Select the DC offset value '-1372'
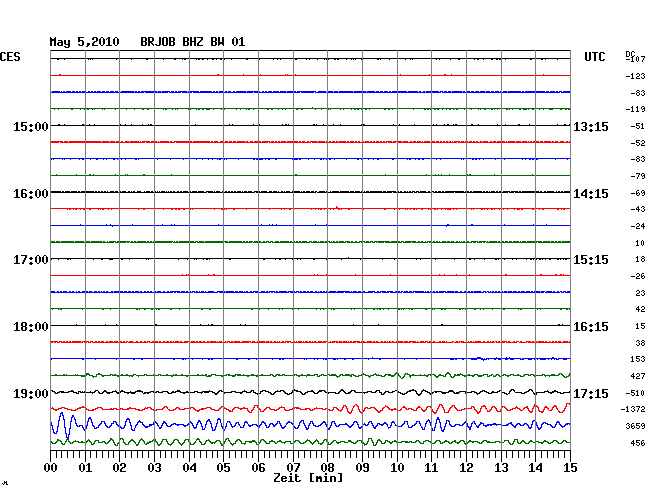 633,409
